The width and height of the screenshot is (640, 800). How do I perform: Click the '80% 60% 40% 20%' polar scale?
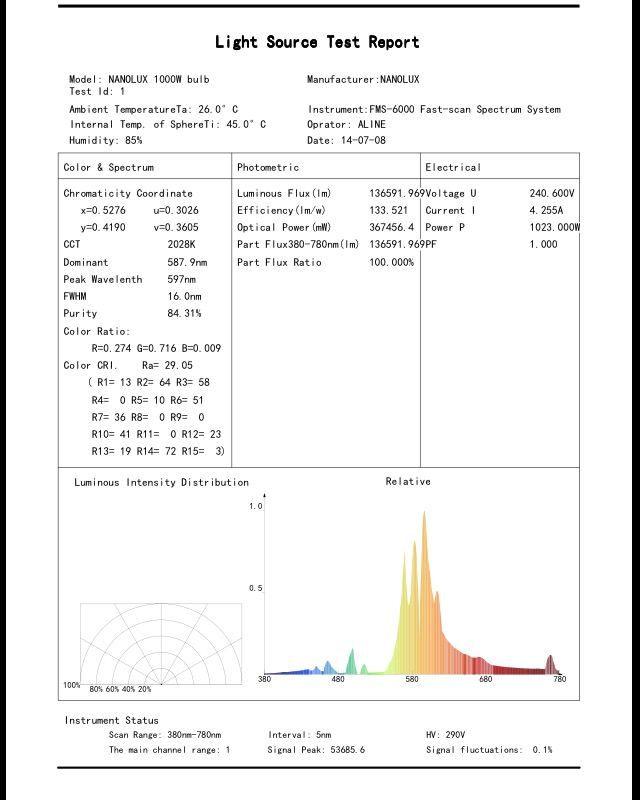120,689
